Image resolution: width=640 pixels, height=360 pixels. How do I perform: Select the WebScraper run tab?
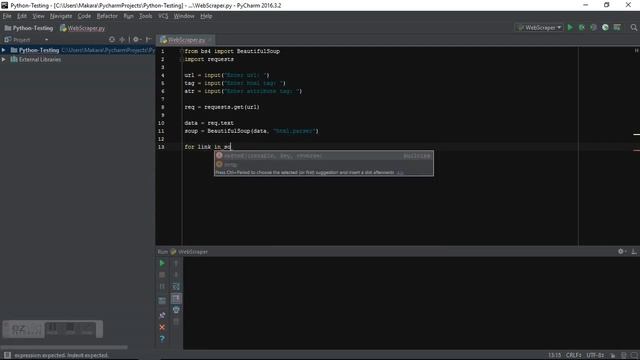[189, 252]
